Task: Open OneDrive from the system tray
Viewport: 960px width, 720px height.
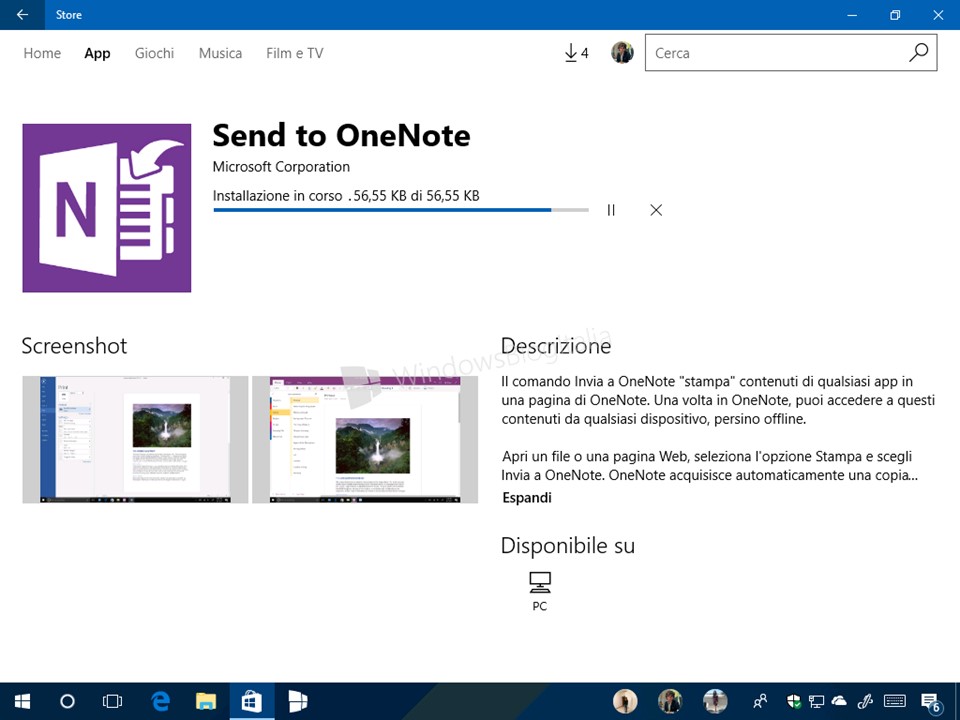Action: [x=839, y=702]
